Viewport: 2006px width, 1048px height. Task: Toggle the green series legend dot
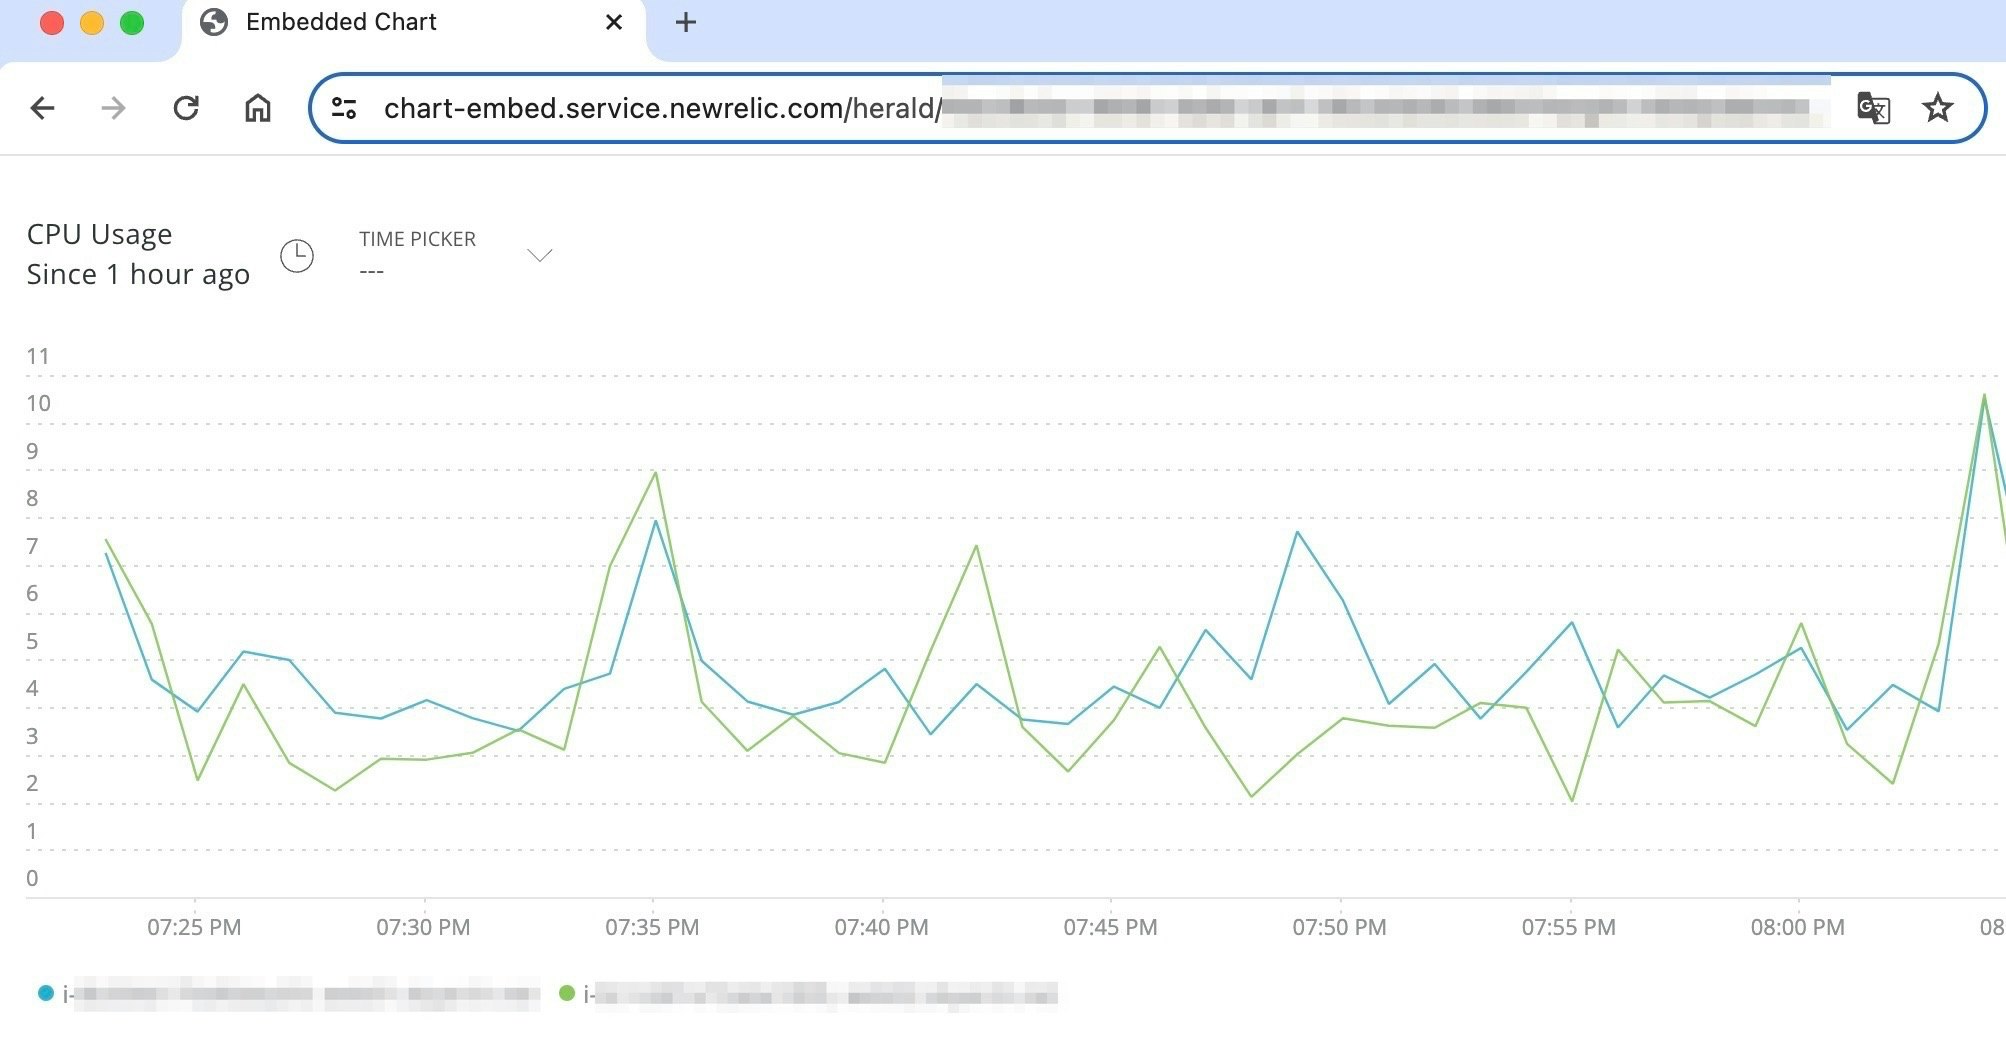coord(567,993)
